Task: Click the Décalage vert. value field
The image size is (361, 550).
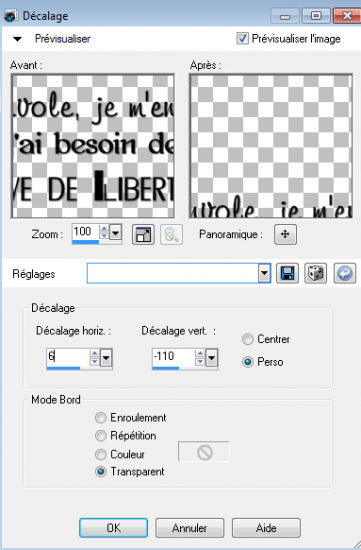Action: [173, 357]
